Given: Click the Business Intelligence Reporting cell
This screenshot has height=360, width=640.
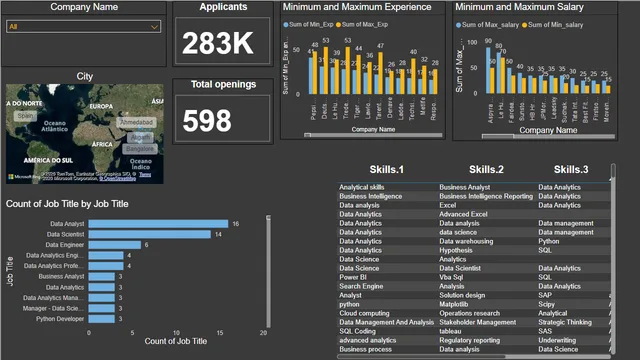Looking at the screenshot, I should click(x=486, y=196).
